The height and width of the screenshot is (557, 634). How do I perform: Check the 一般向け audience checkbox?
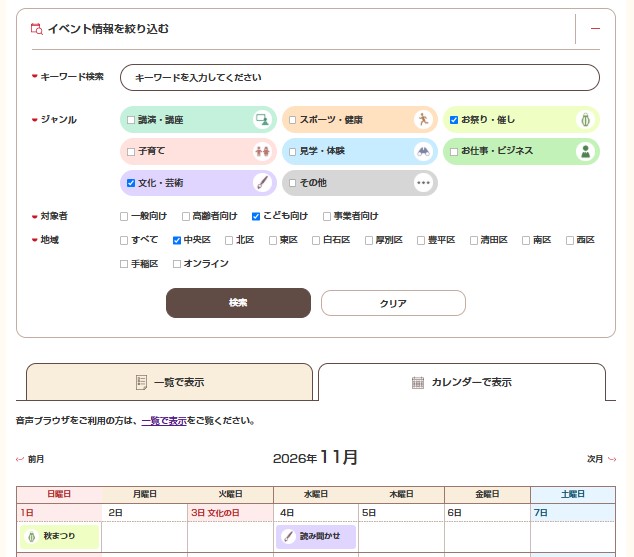(124, 217)
